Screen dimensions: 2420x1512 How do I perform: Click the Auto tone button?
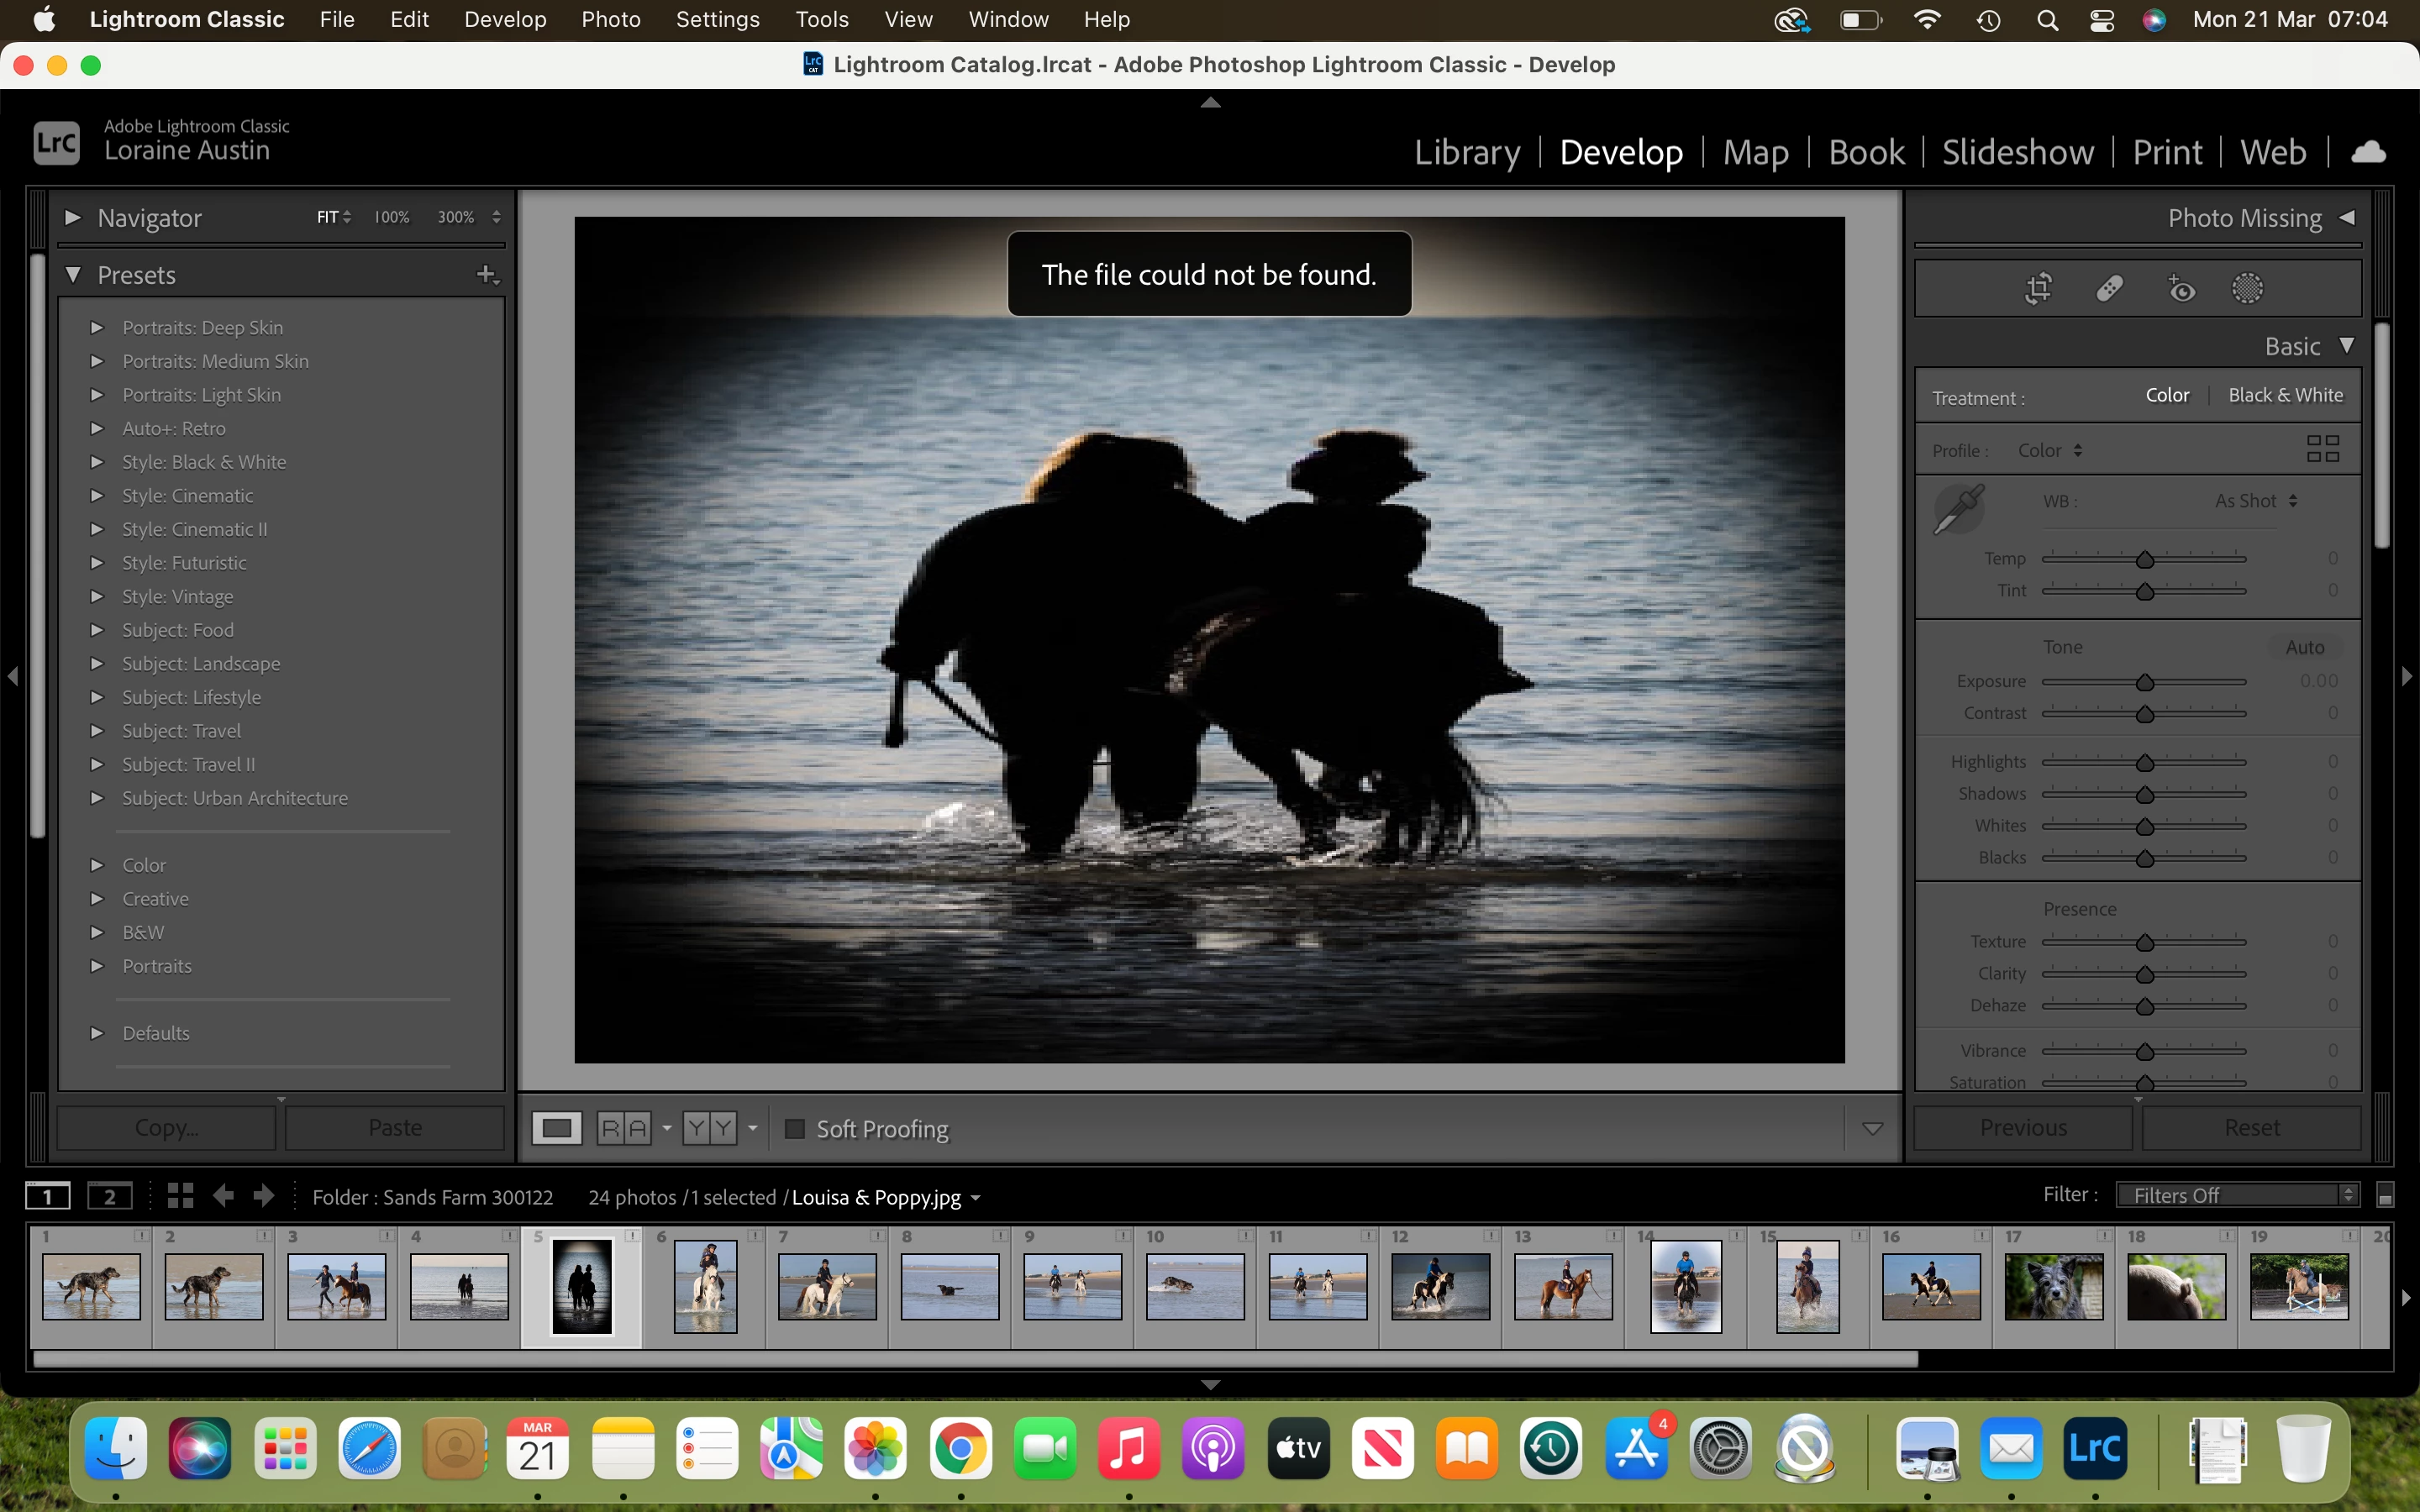pos(2304,647)
